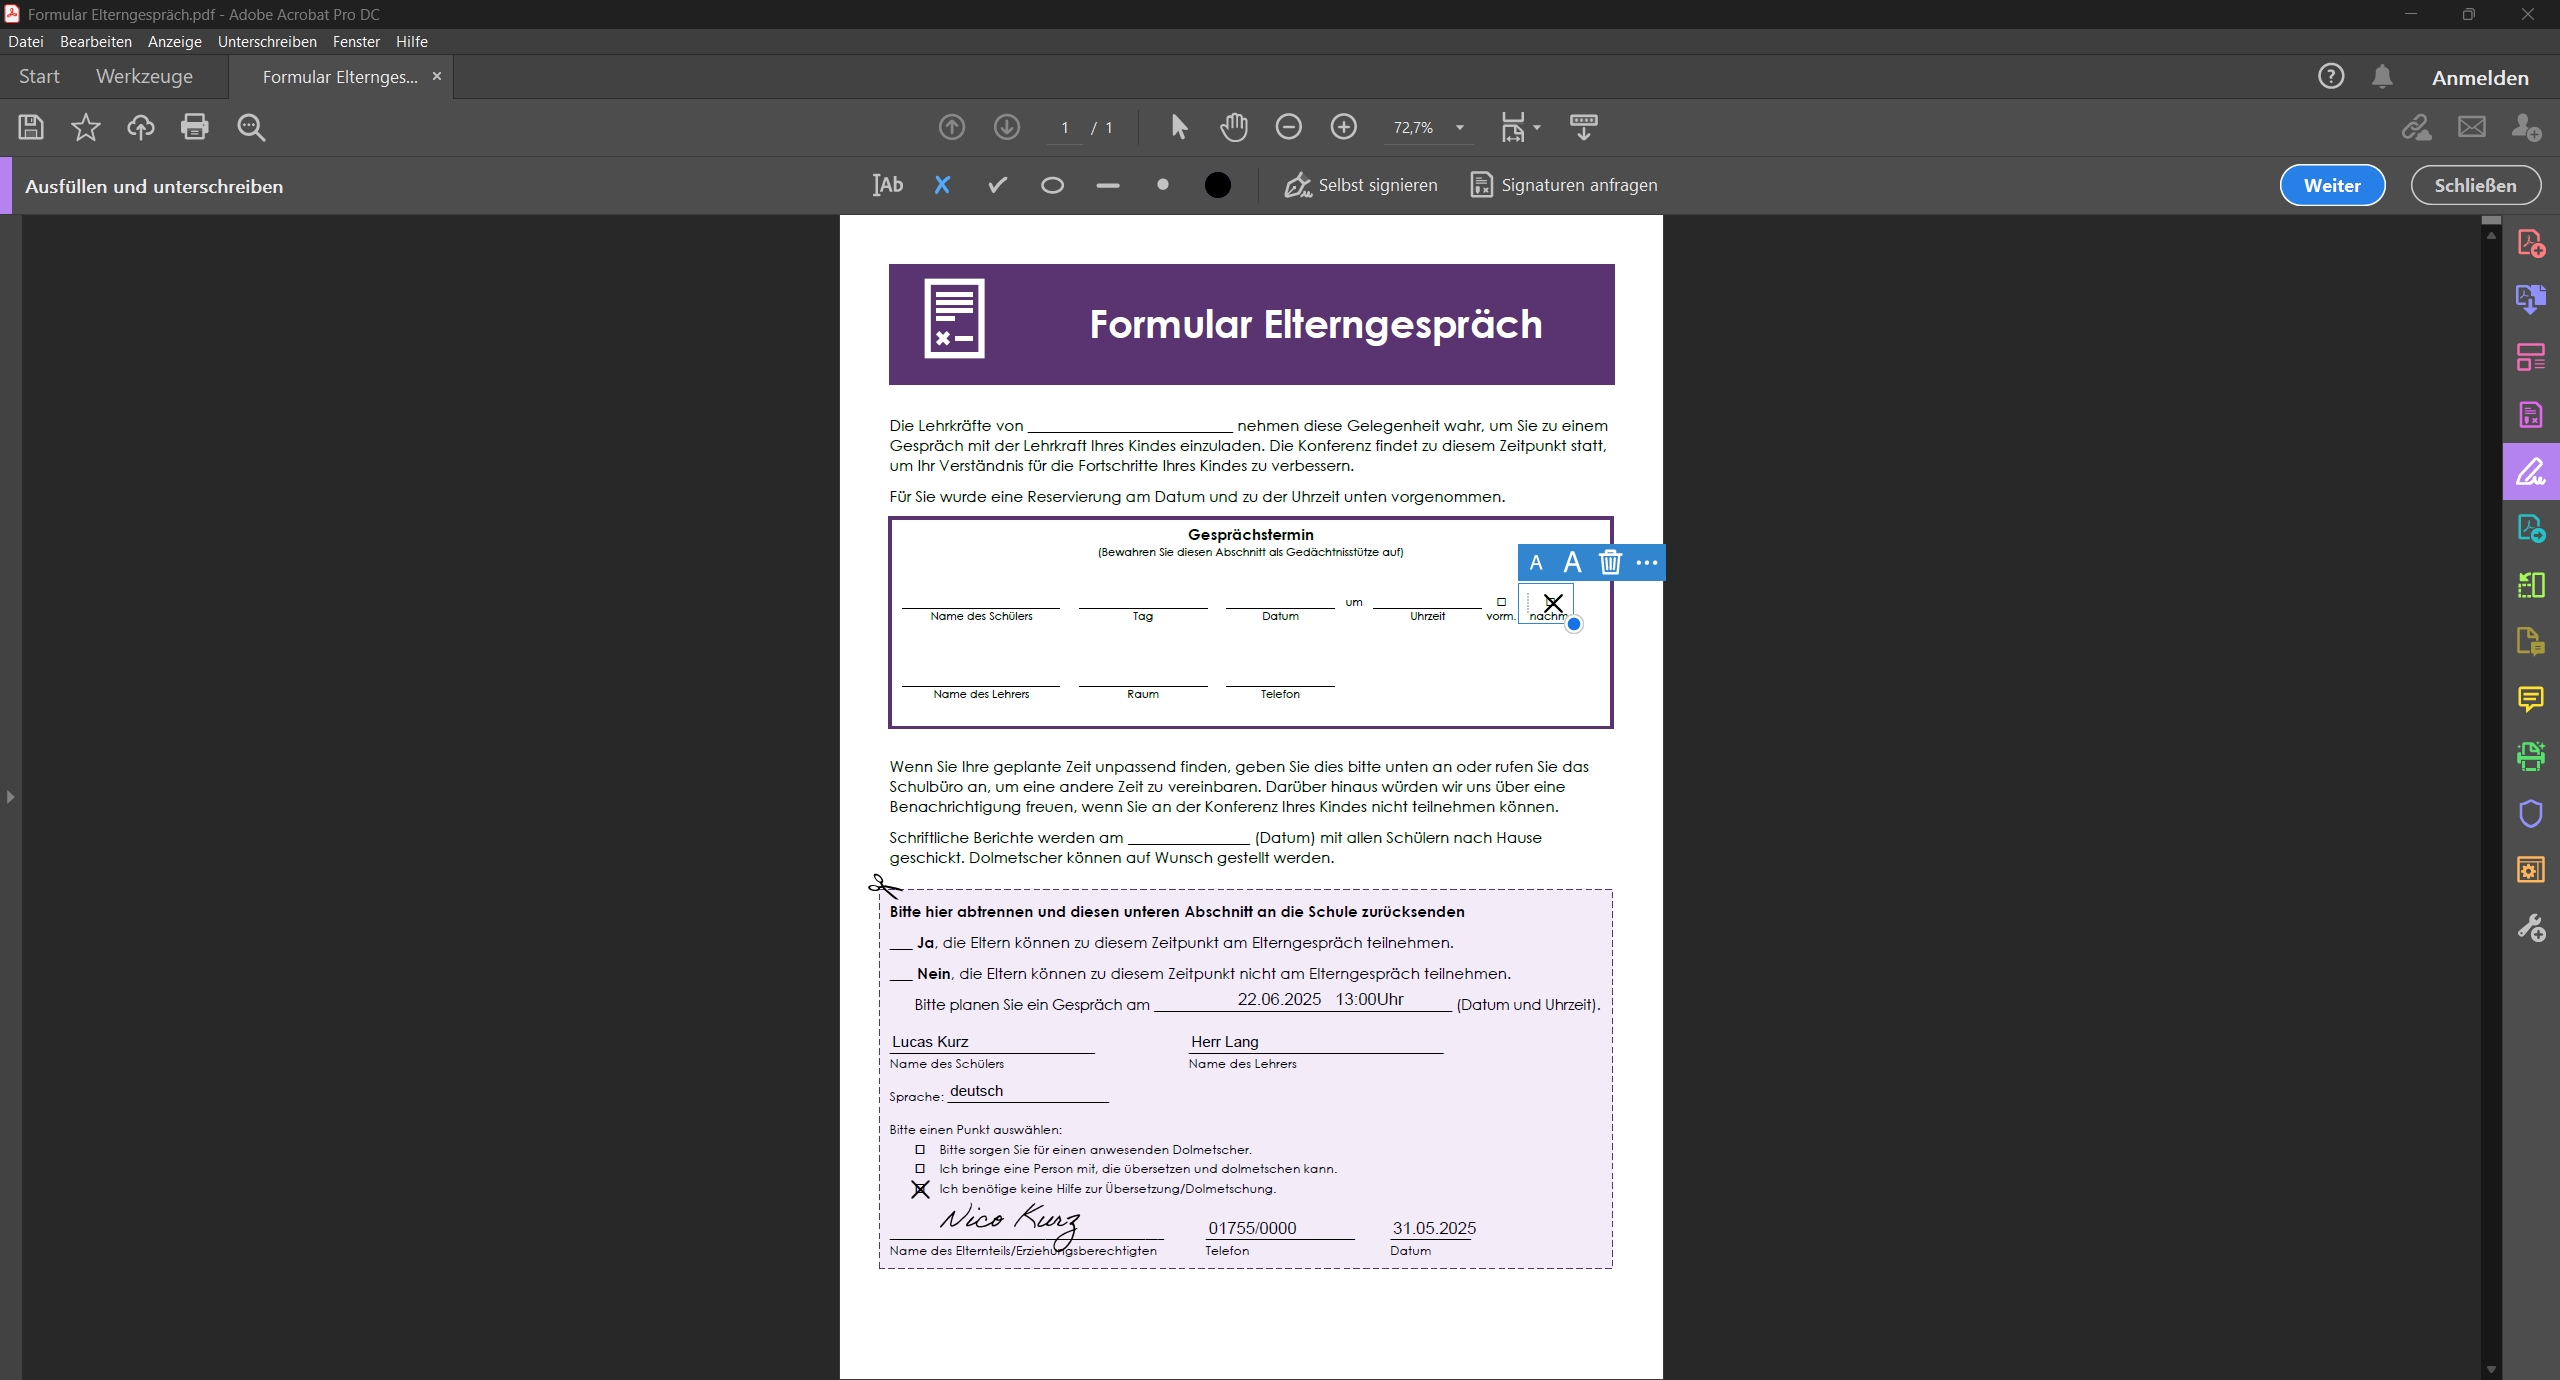Switch to the Werkzeuge tab
This screenshot has height=1380, width=2560.
tap(144, 77)
